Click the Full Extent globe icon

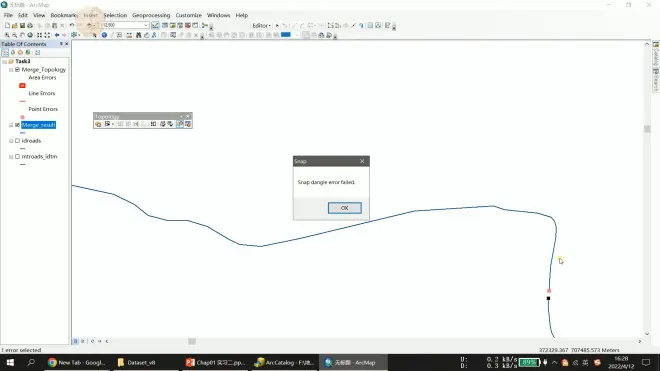pyautogui.click(x=30, y=35)
